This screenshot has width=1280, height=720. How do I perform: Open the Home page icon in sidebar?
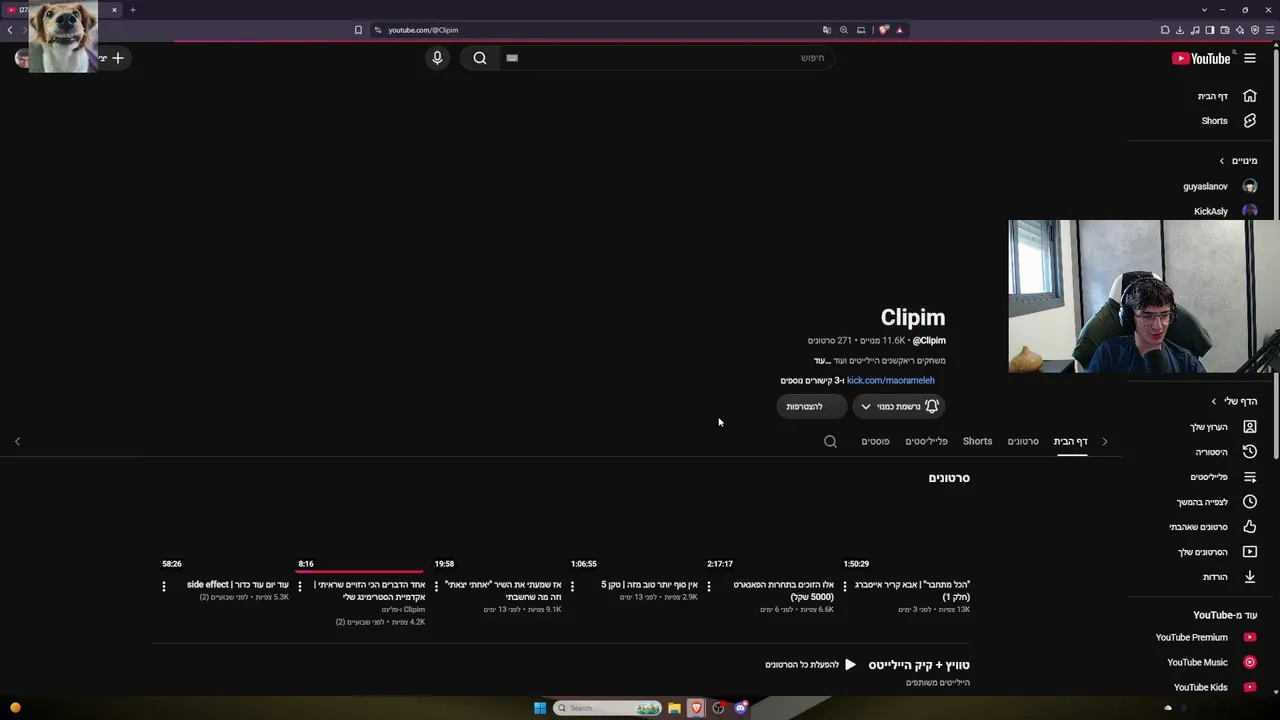tap(1250, 96)
